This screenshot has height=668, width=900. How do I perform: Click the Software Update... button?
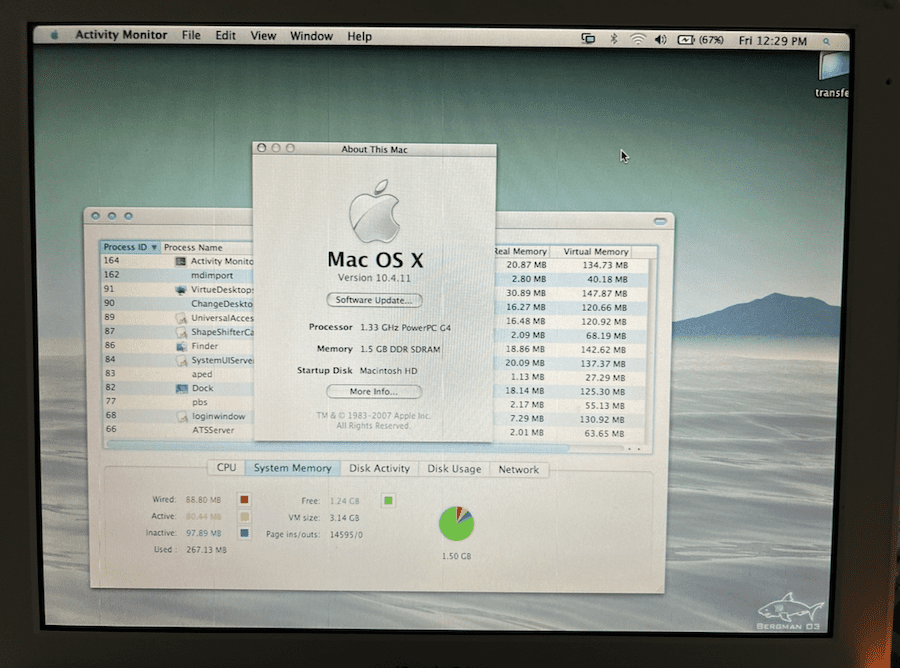(x=374, y=300)
